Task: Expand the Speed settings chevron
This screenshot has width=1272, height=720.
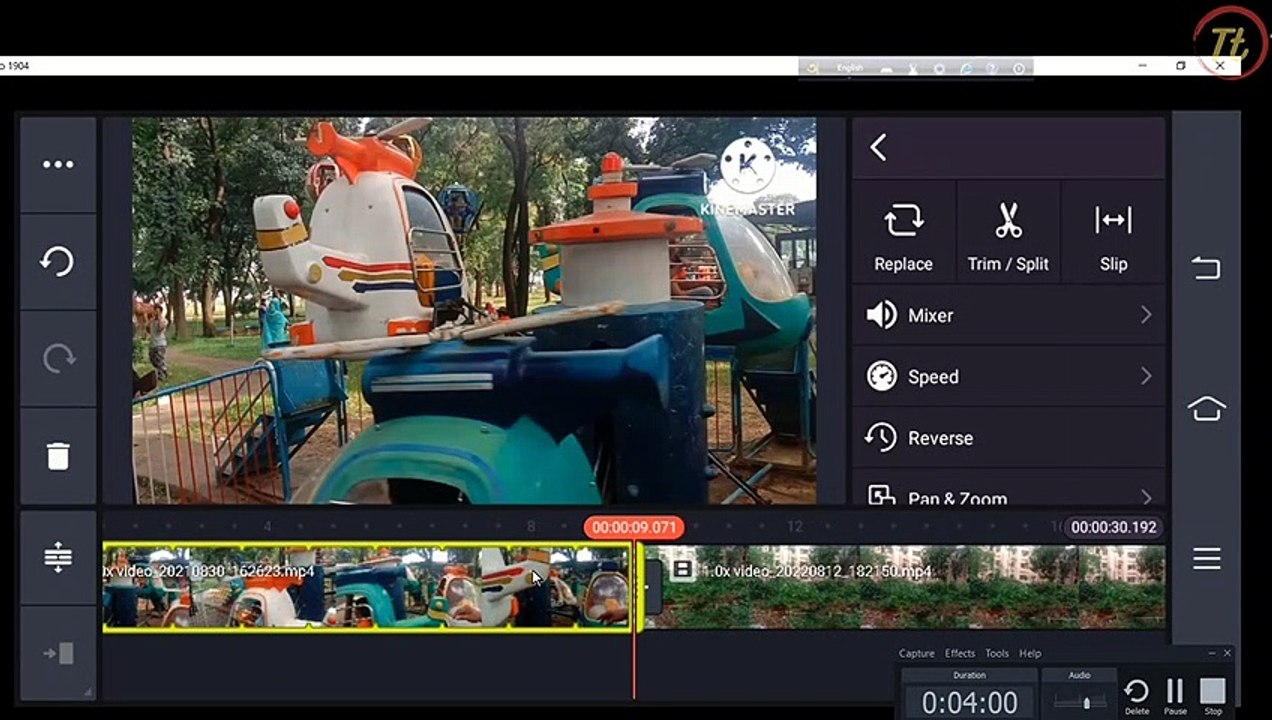Action: coord(1146,376)
